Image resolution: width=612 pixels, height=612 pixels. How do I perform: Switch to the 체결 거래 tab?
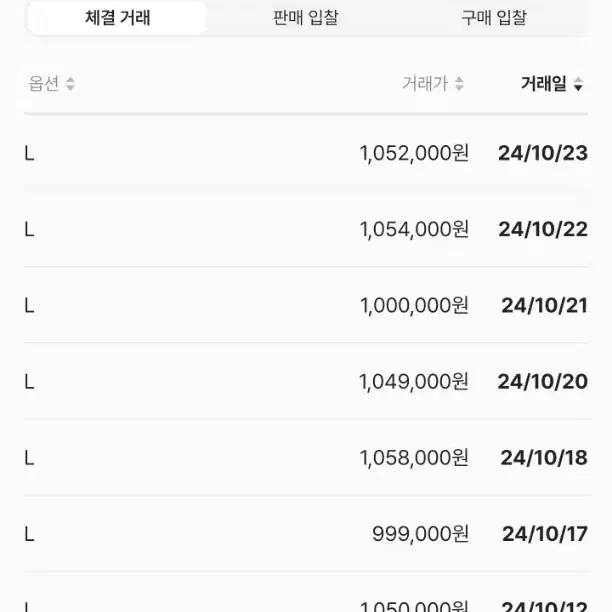[x=117, y=18]
